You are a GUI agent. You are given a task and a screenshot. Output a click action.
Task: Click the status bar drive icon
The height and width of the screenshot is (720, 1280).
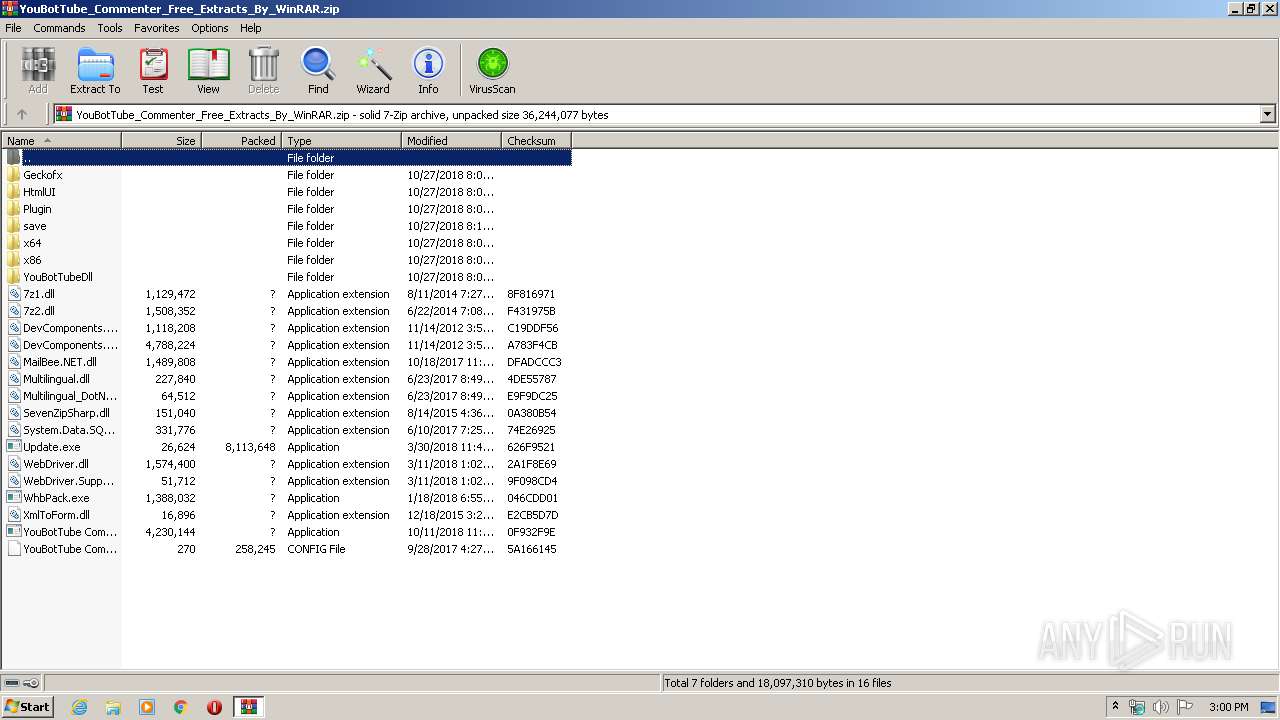(12, 683)
